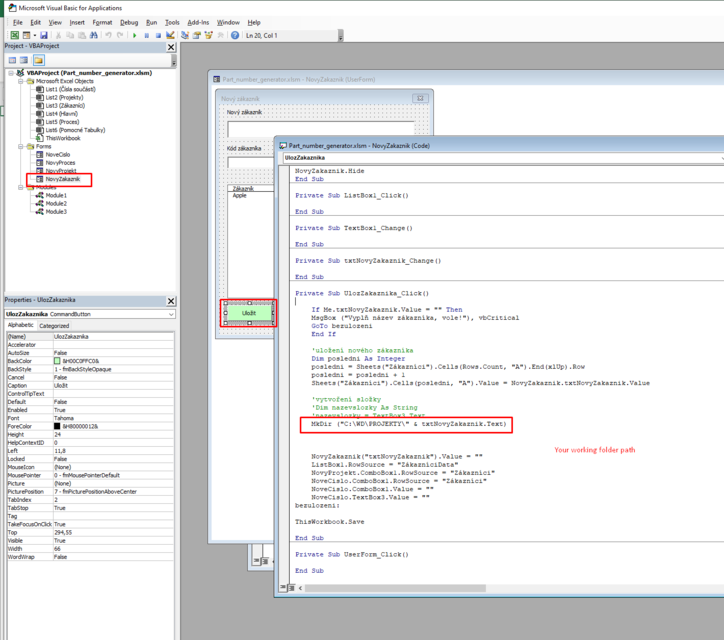This screenshot has height=640, width=724.
Task: Click the Find binoculars icon
Action: point(93,35)
